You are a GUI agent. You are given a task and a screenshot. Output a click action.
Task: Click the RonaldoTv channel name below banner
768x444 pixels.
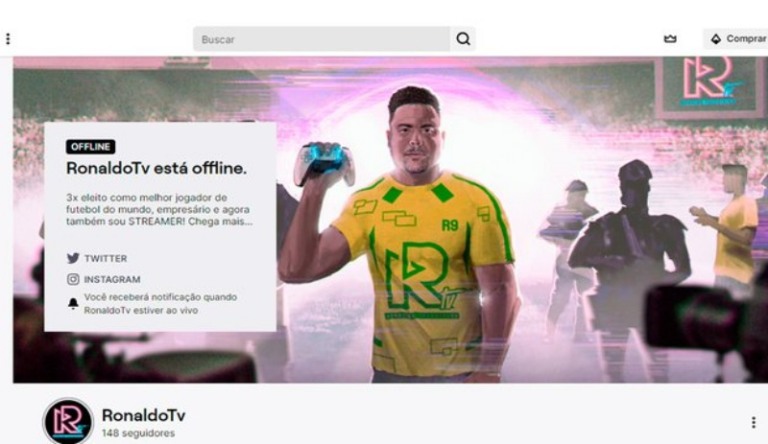click(x=144, y=415)
